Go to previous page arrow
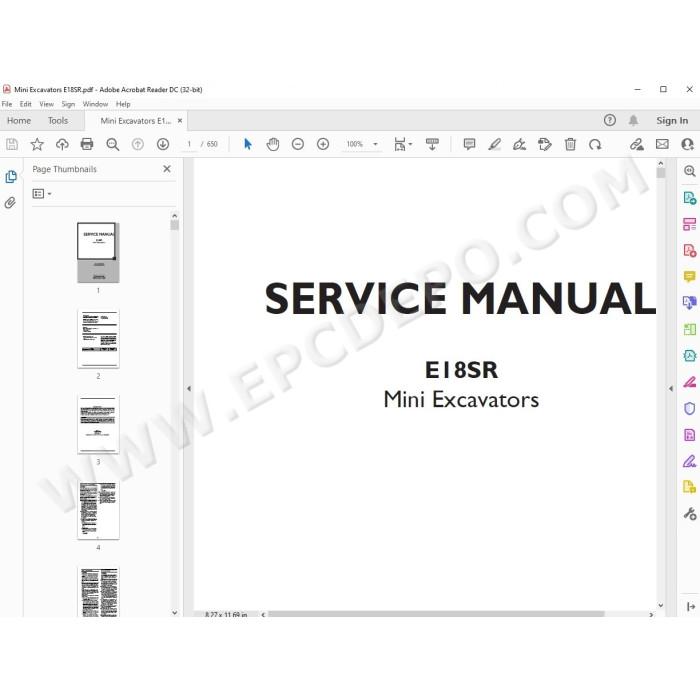Screen dimensions: 700x700 click(138, 144)
